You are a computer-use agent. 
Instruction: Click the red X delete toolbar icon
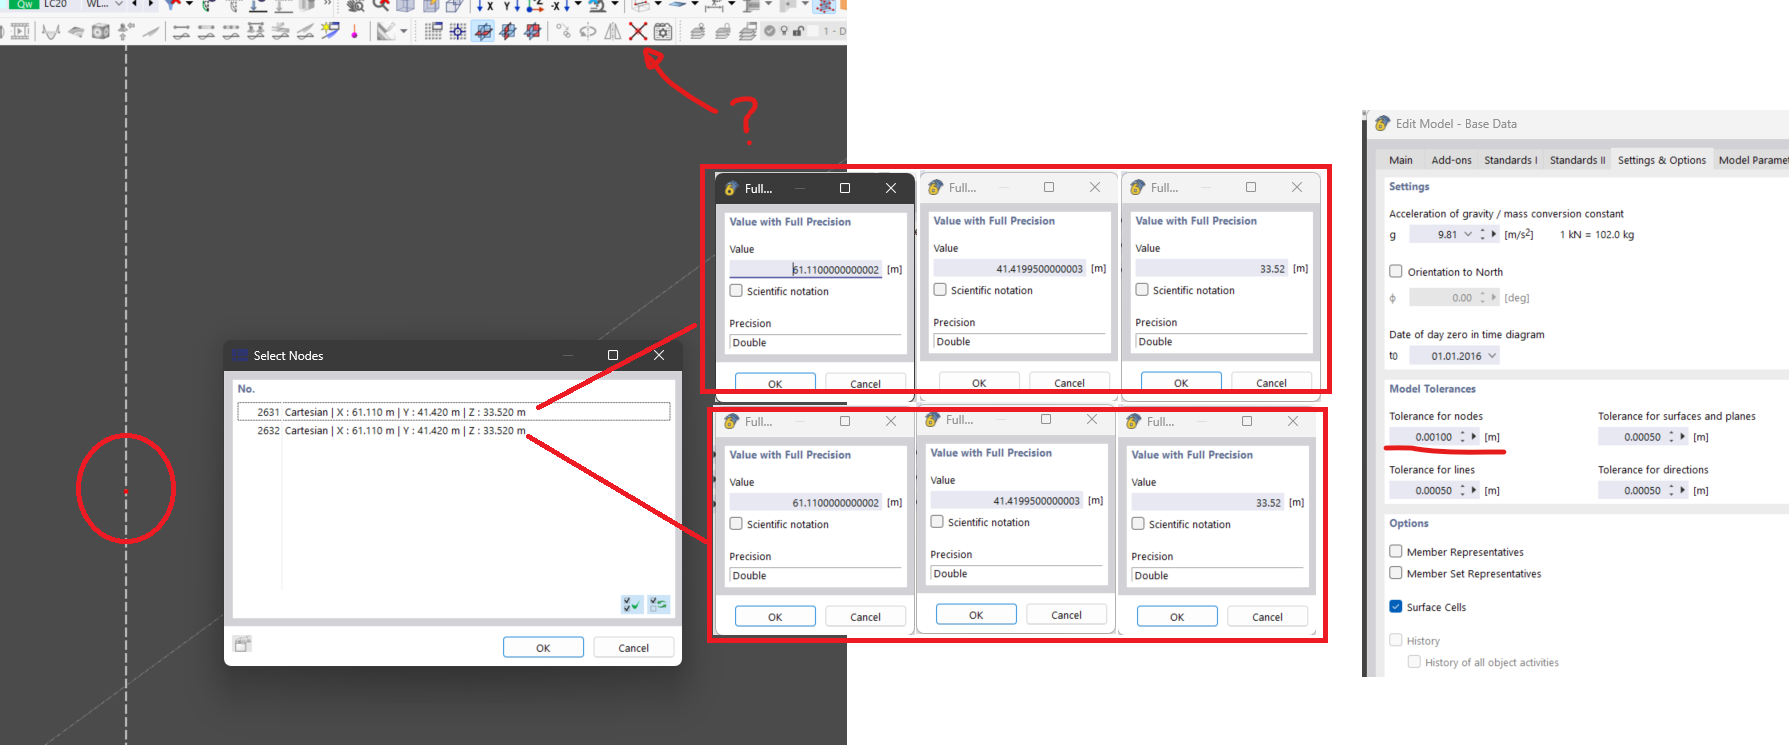click(x=637, y=32)
